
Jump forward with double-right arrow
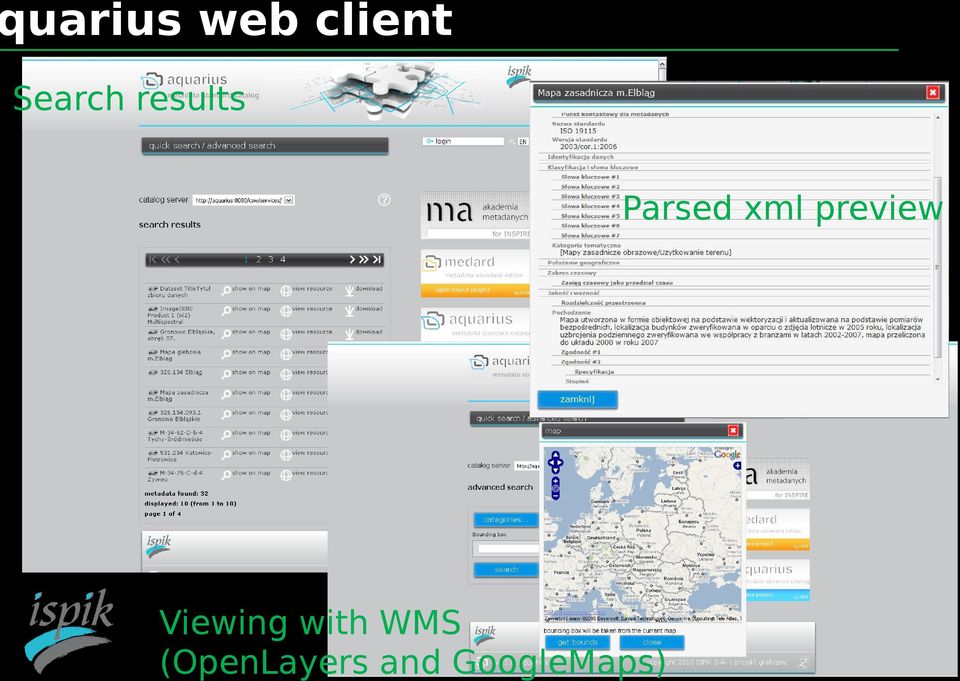point(364,260)
